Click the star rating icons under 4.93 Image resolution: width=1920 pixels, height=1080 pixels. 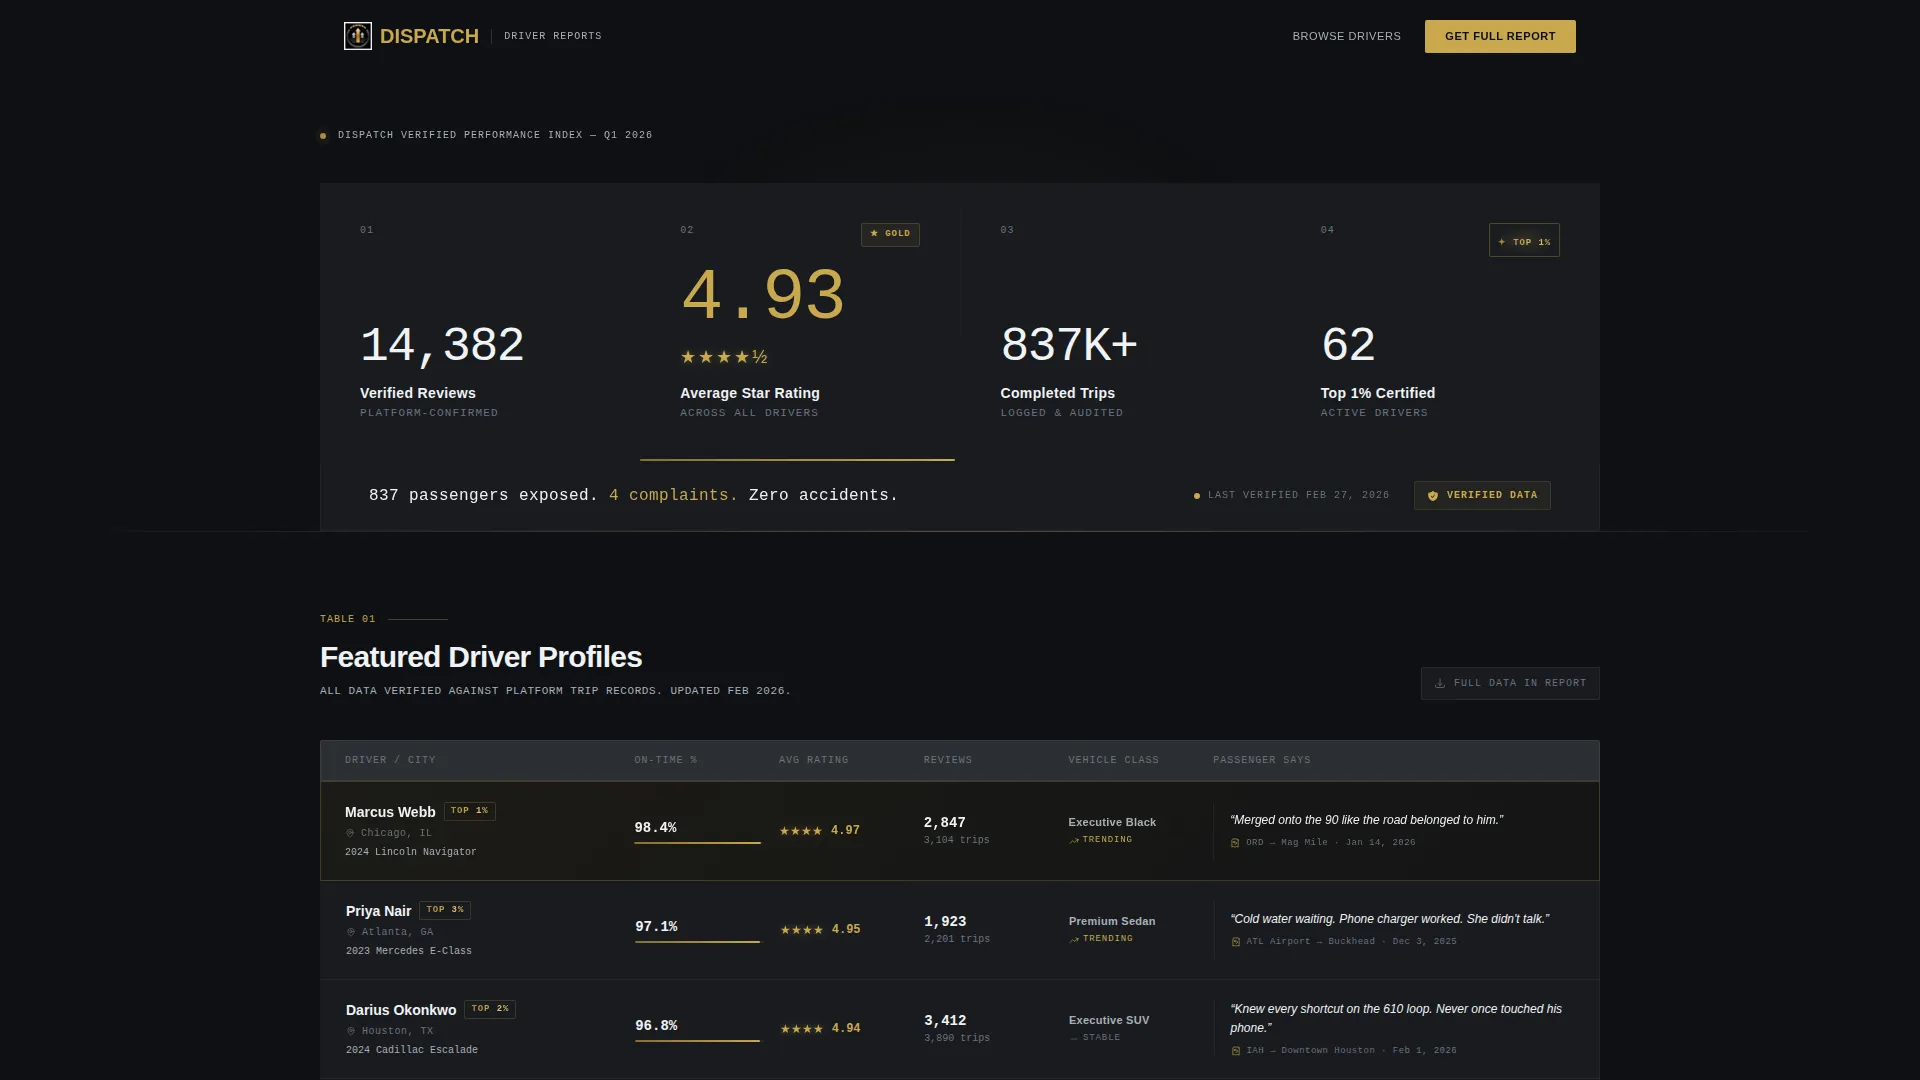[724, 357]
